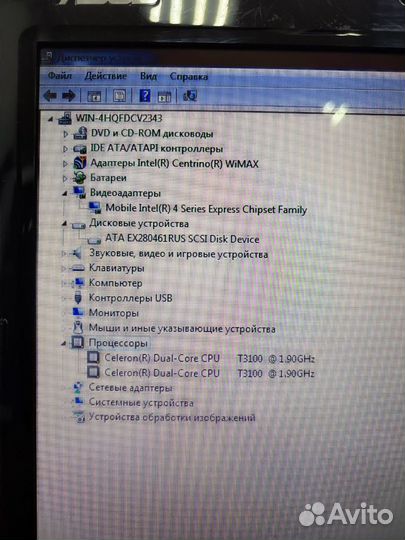Screen dimensions: 405x540
Task: Click the imaging devices category icon
Action: tap(79, 417)
